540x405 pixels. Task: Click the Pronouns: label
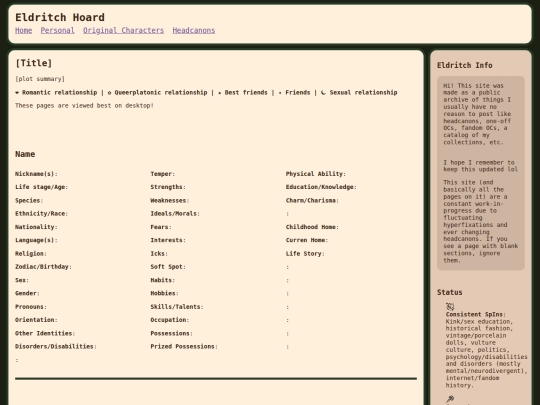(31, 307)
